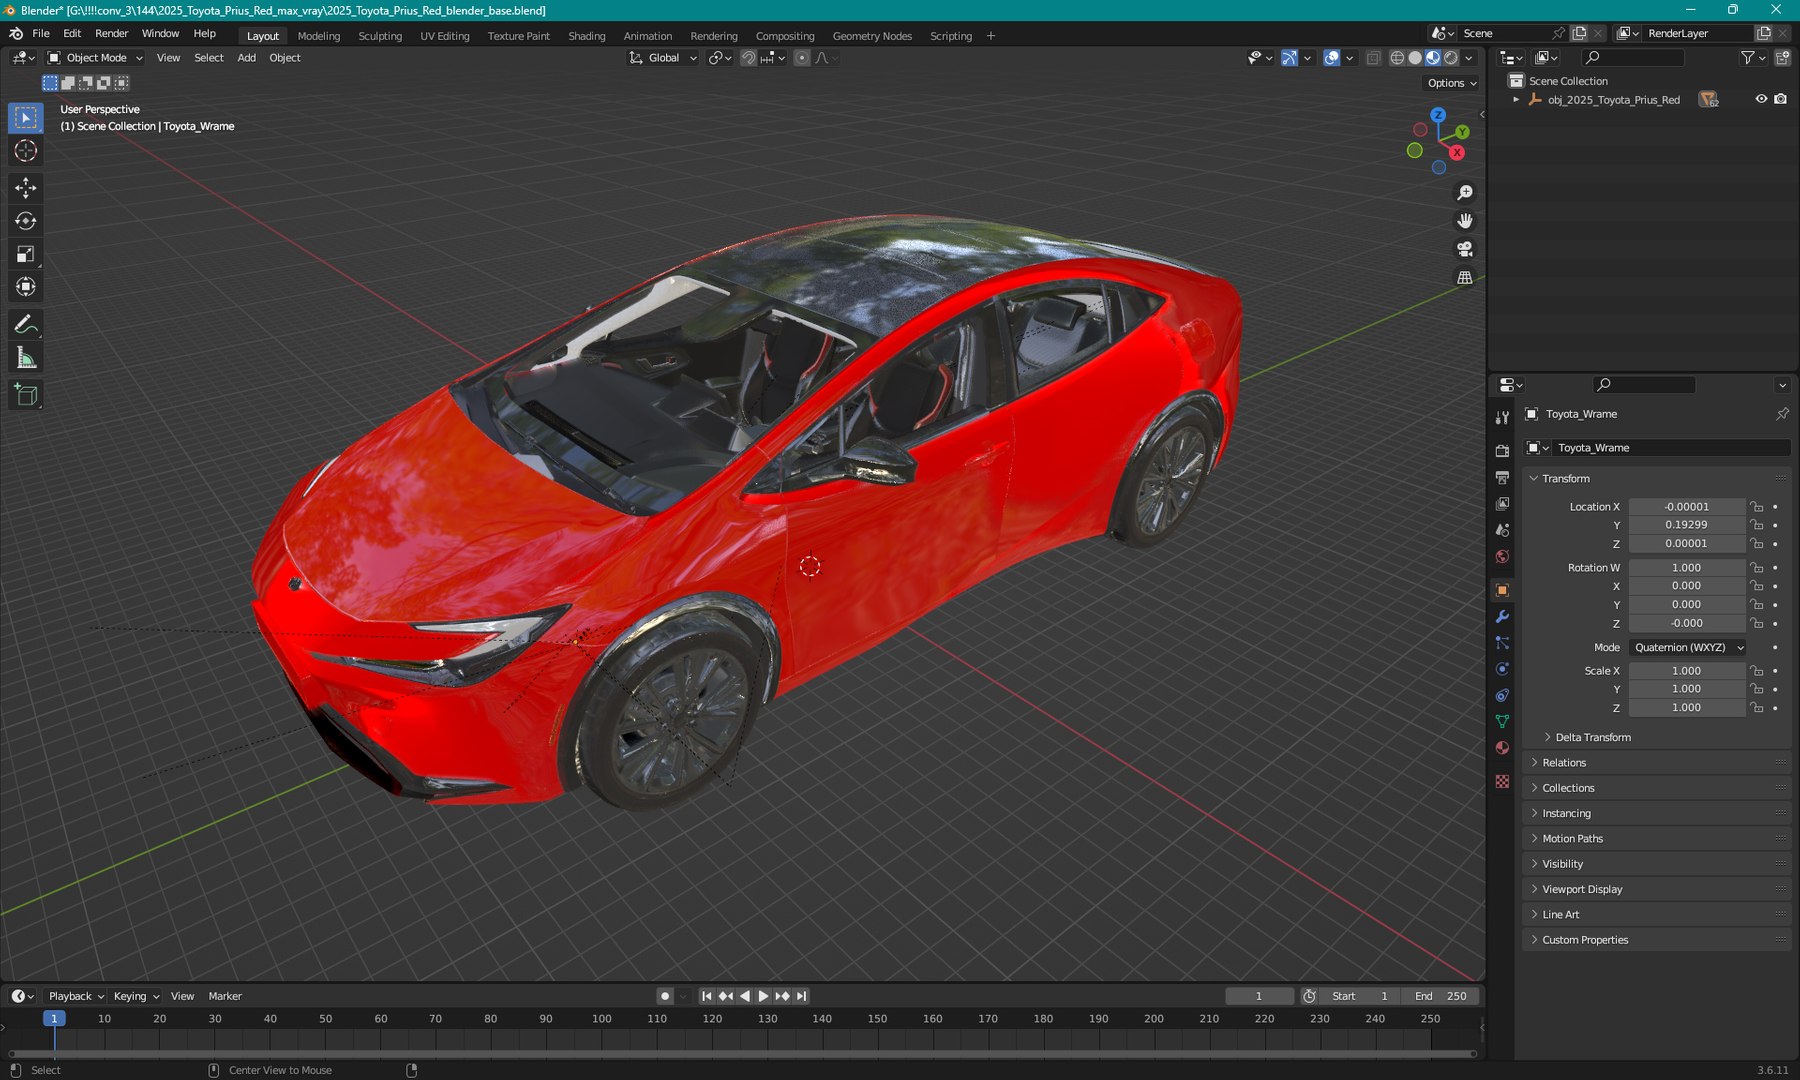This screenshot has height=1080, width=1800.
Task: Expand the Relations panel
Action: point(1563,762)
